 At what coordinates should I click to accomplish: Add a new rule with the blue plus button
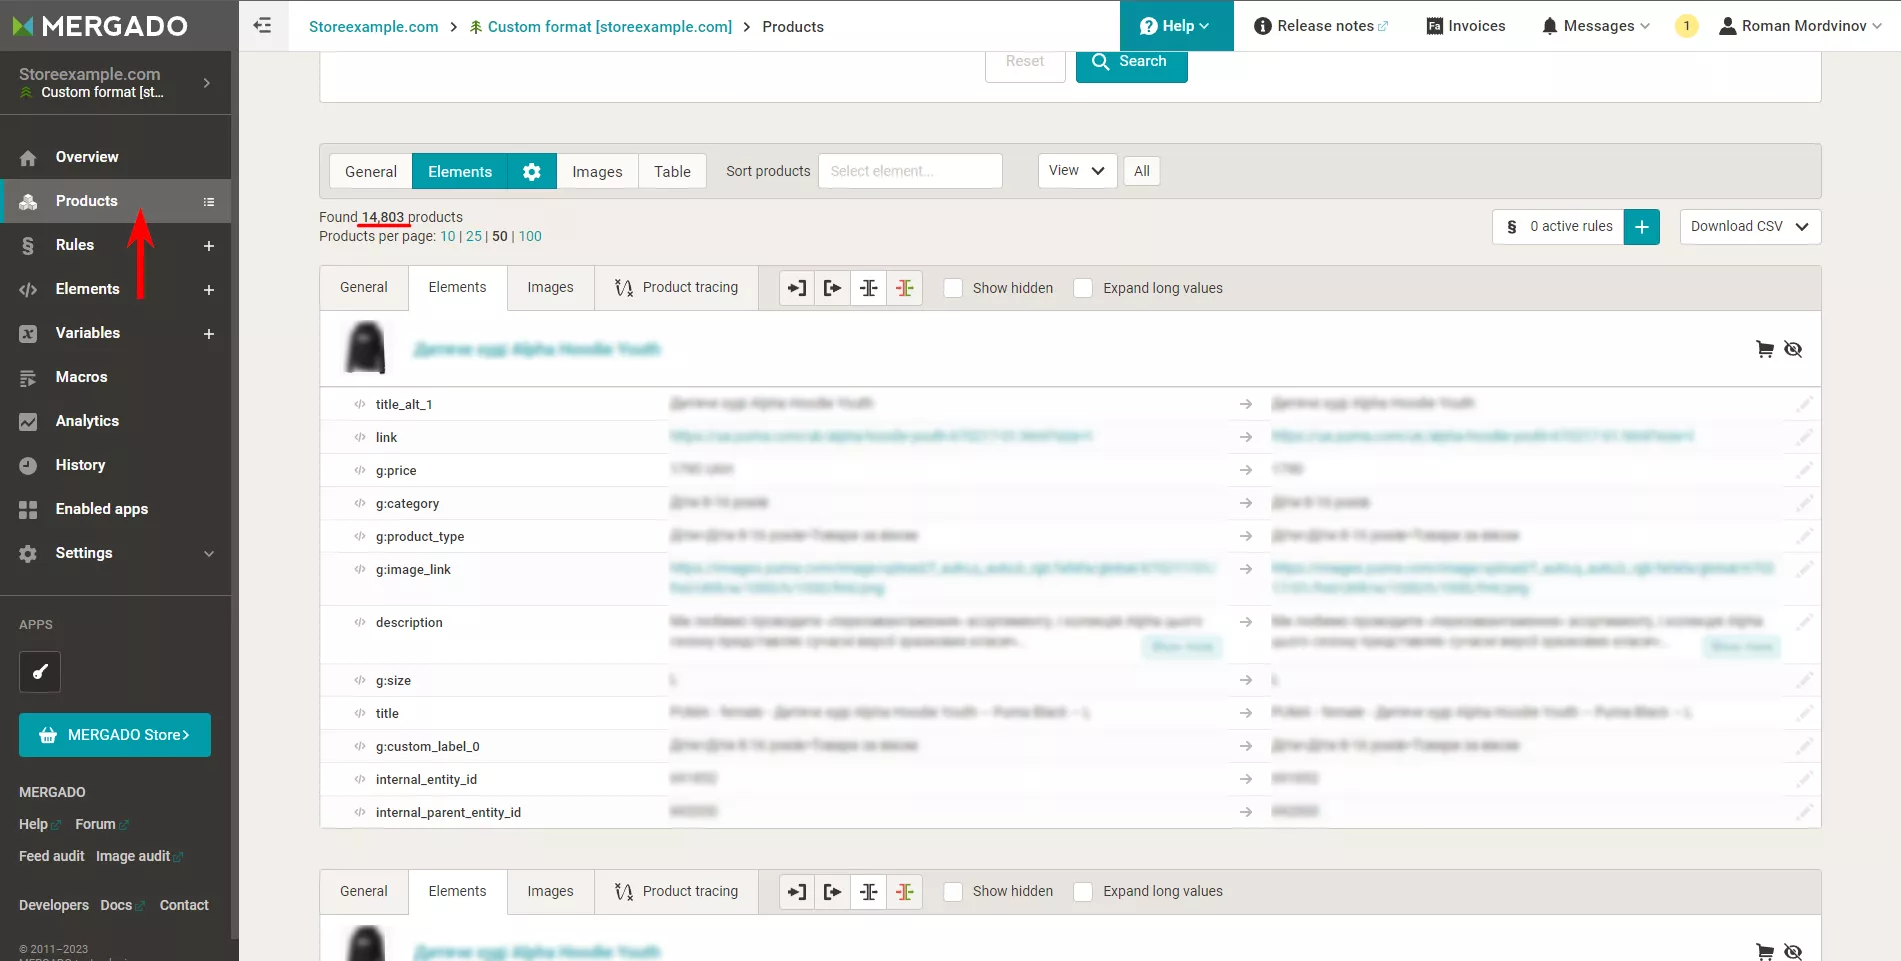pyautogui.click(x=1642, y=227)
